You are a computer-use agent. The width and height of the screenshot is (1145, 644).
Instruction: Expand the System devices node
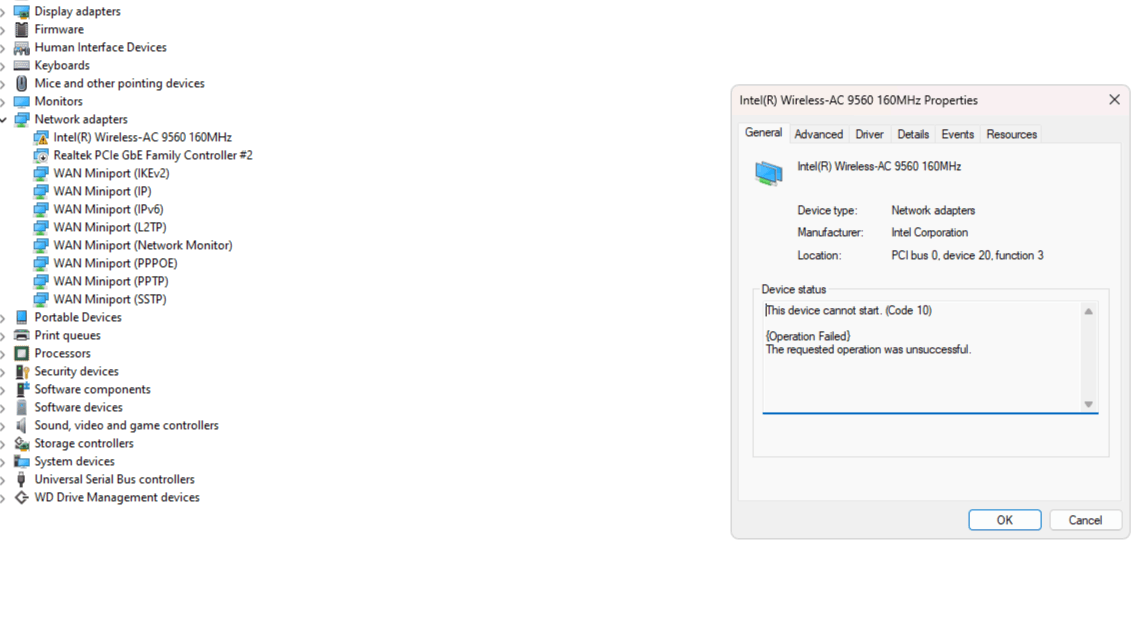click(x=3, y=461)
